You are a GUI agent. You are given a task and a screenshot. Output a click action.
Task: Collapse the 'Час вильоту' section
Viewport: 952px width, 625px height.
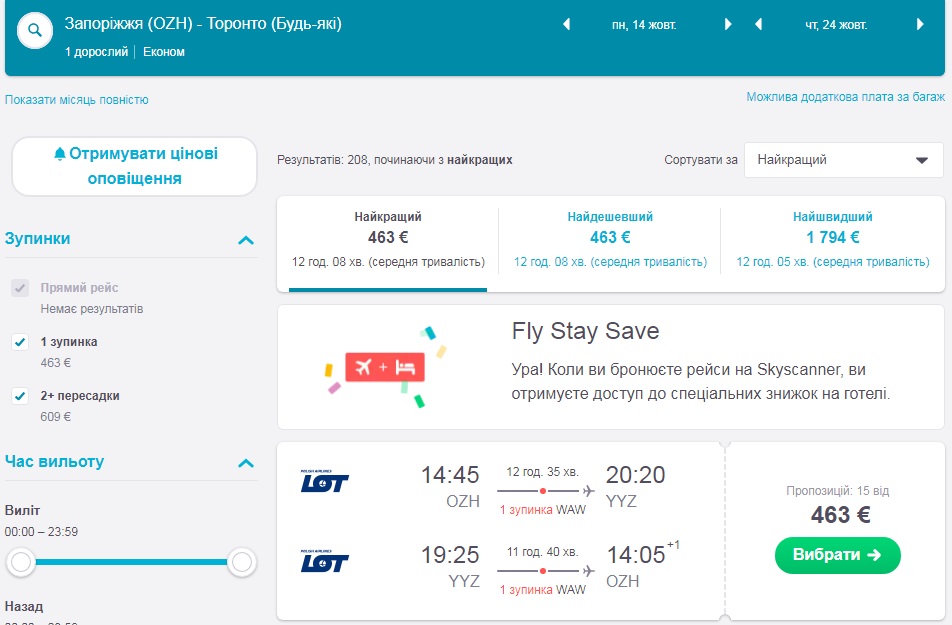coord(245,463)
